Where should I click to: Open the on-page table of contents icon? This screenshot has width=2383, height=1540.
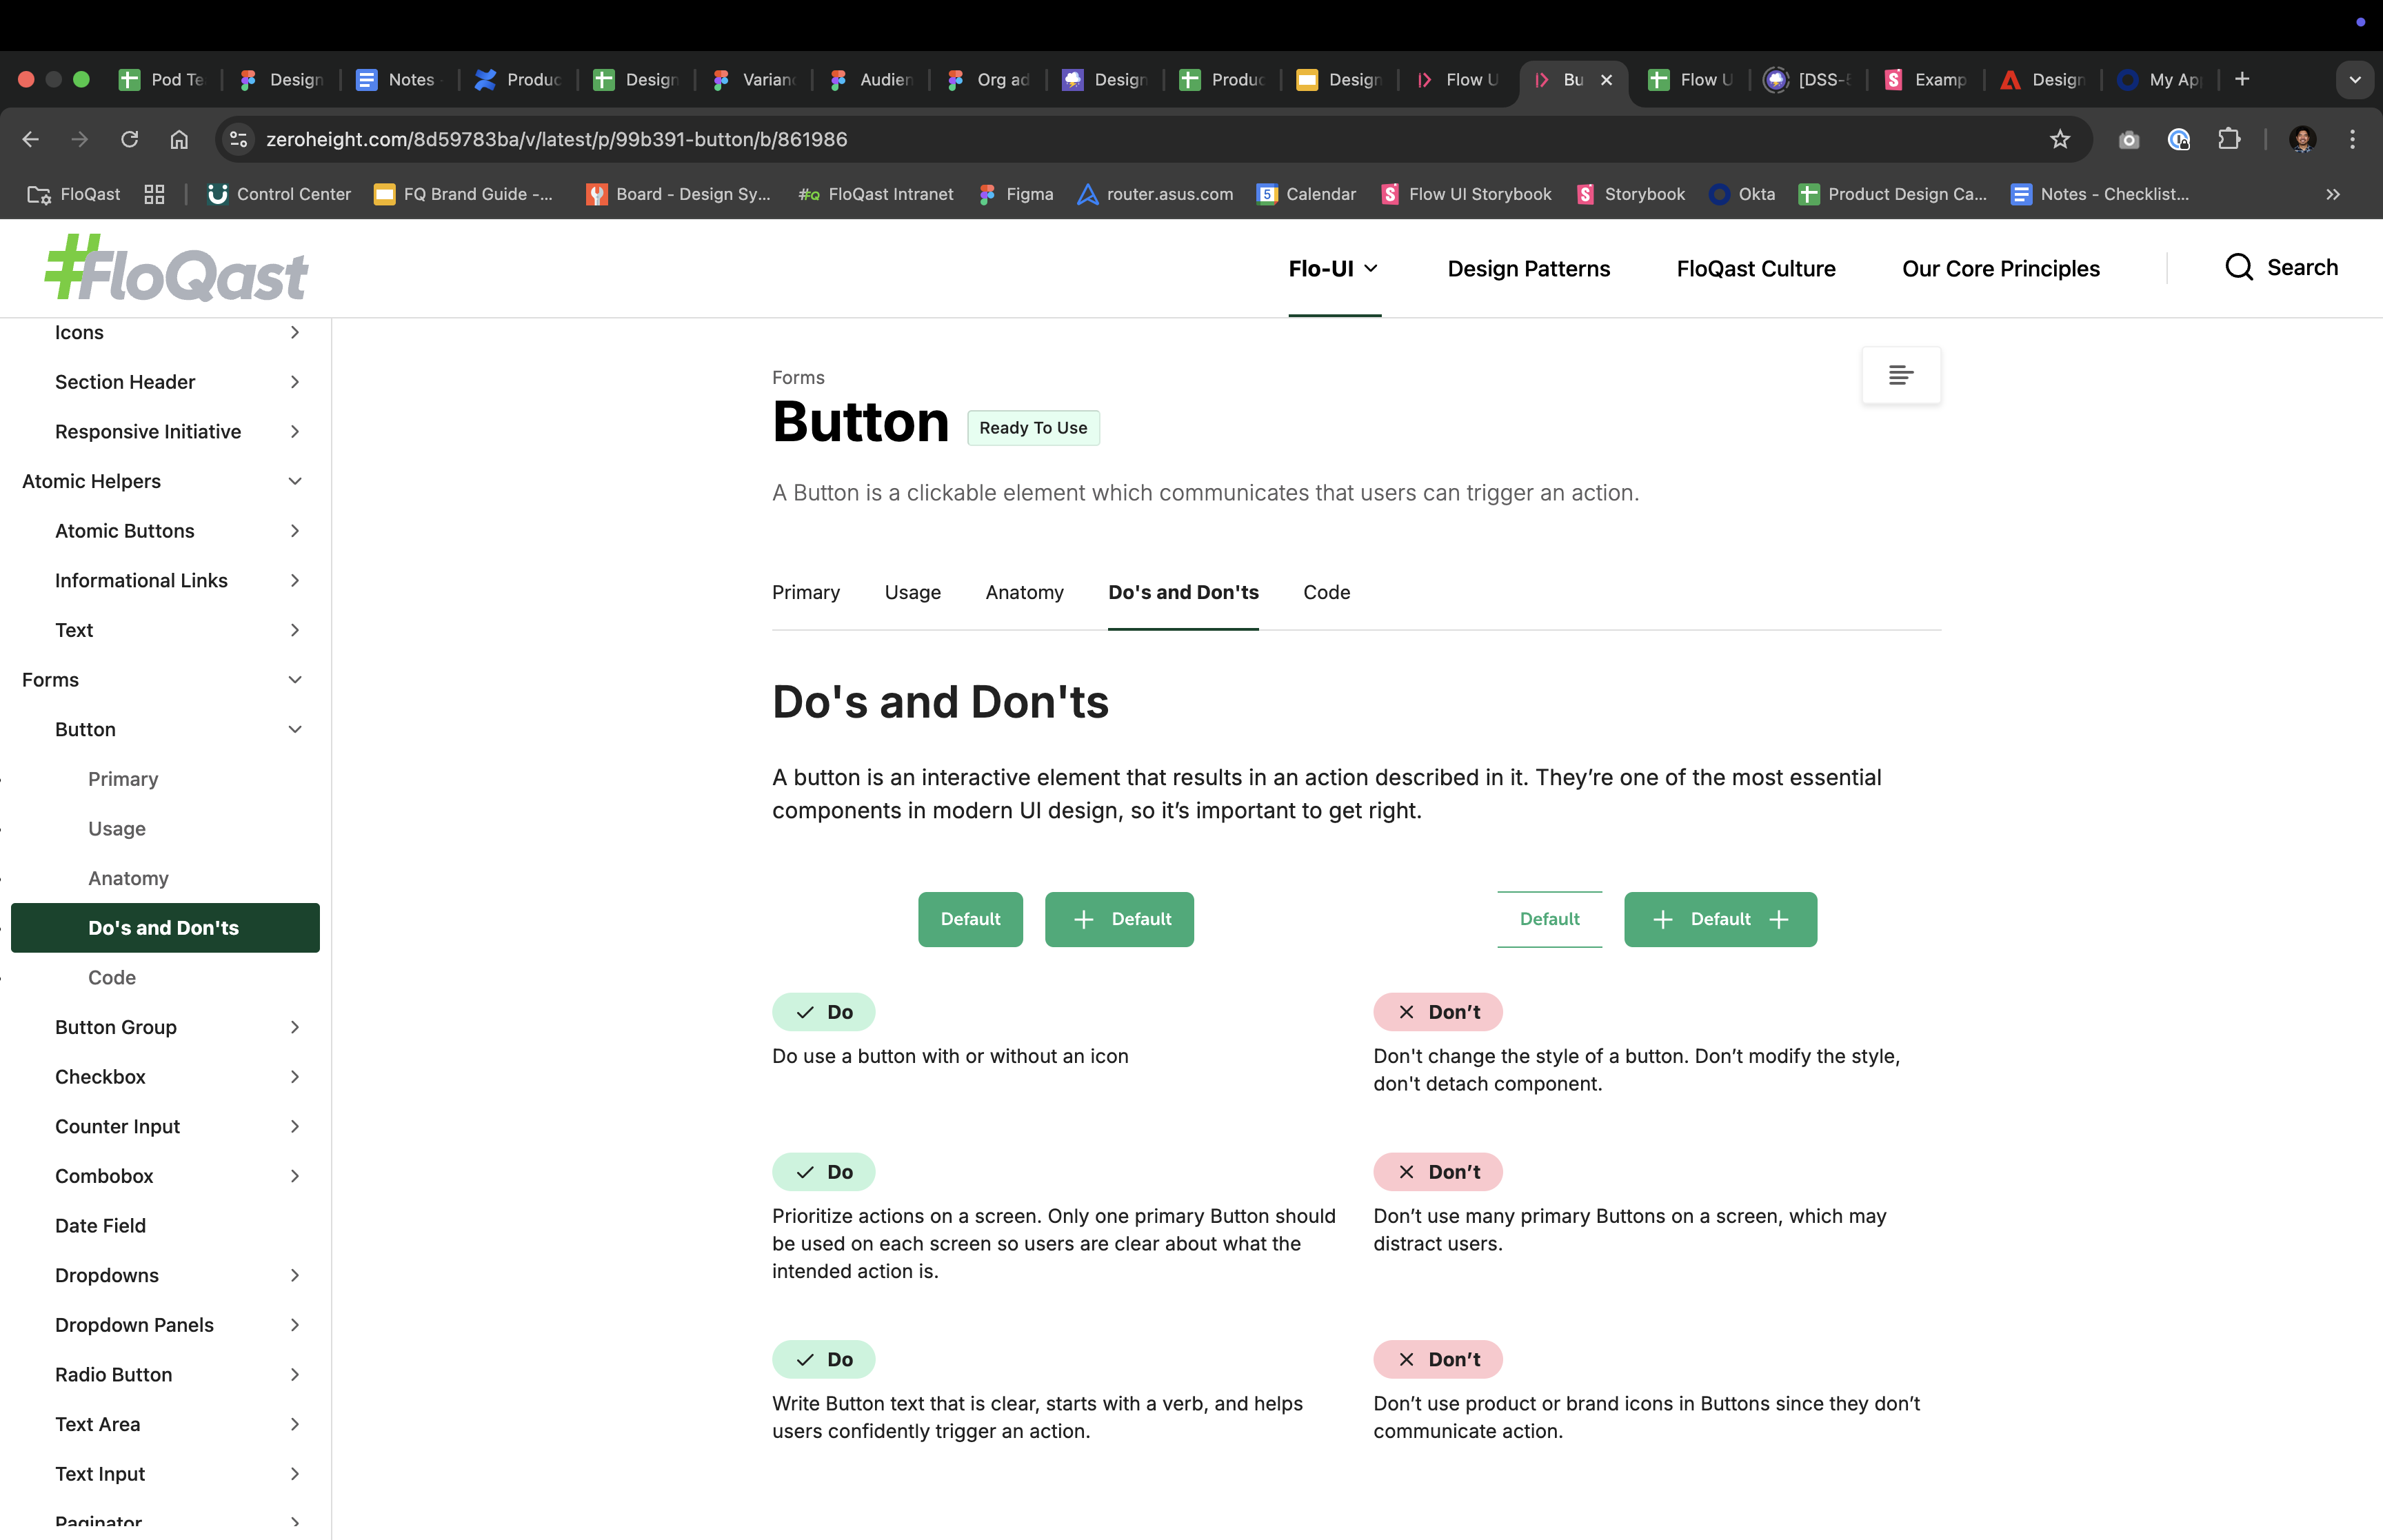point(1900,375)
